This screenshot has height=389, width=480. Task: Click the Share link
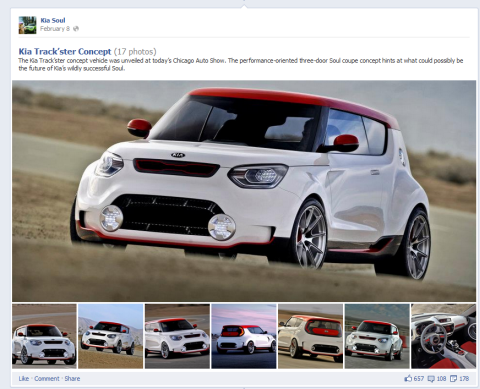(x=72, y=379)
